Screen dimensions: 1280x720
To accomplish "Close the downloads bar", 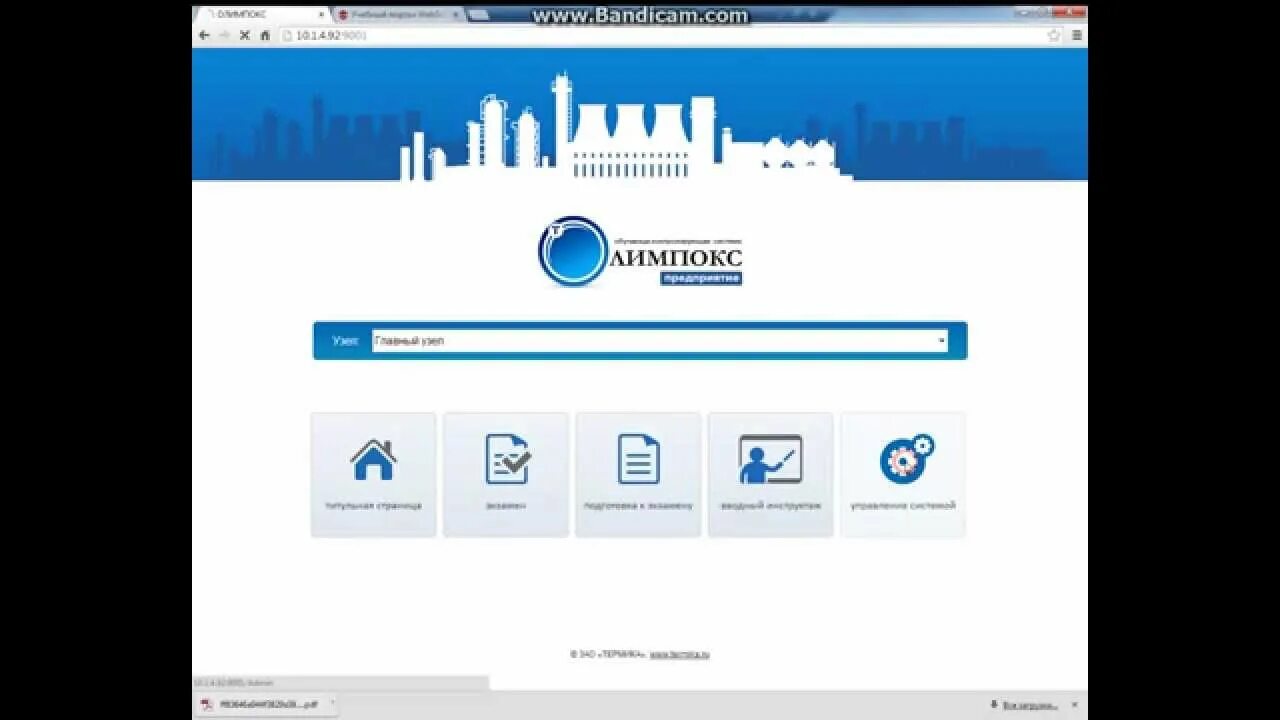I will 1077,705.
